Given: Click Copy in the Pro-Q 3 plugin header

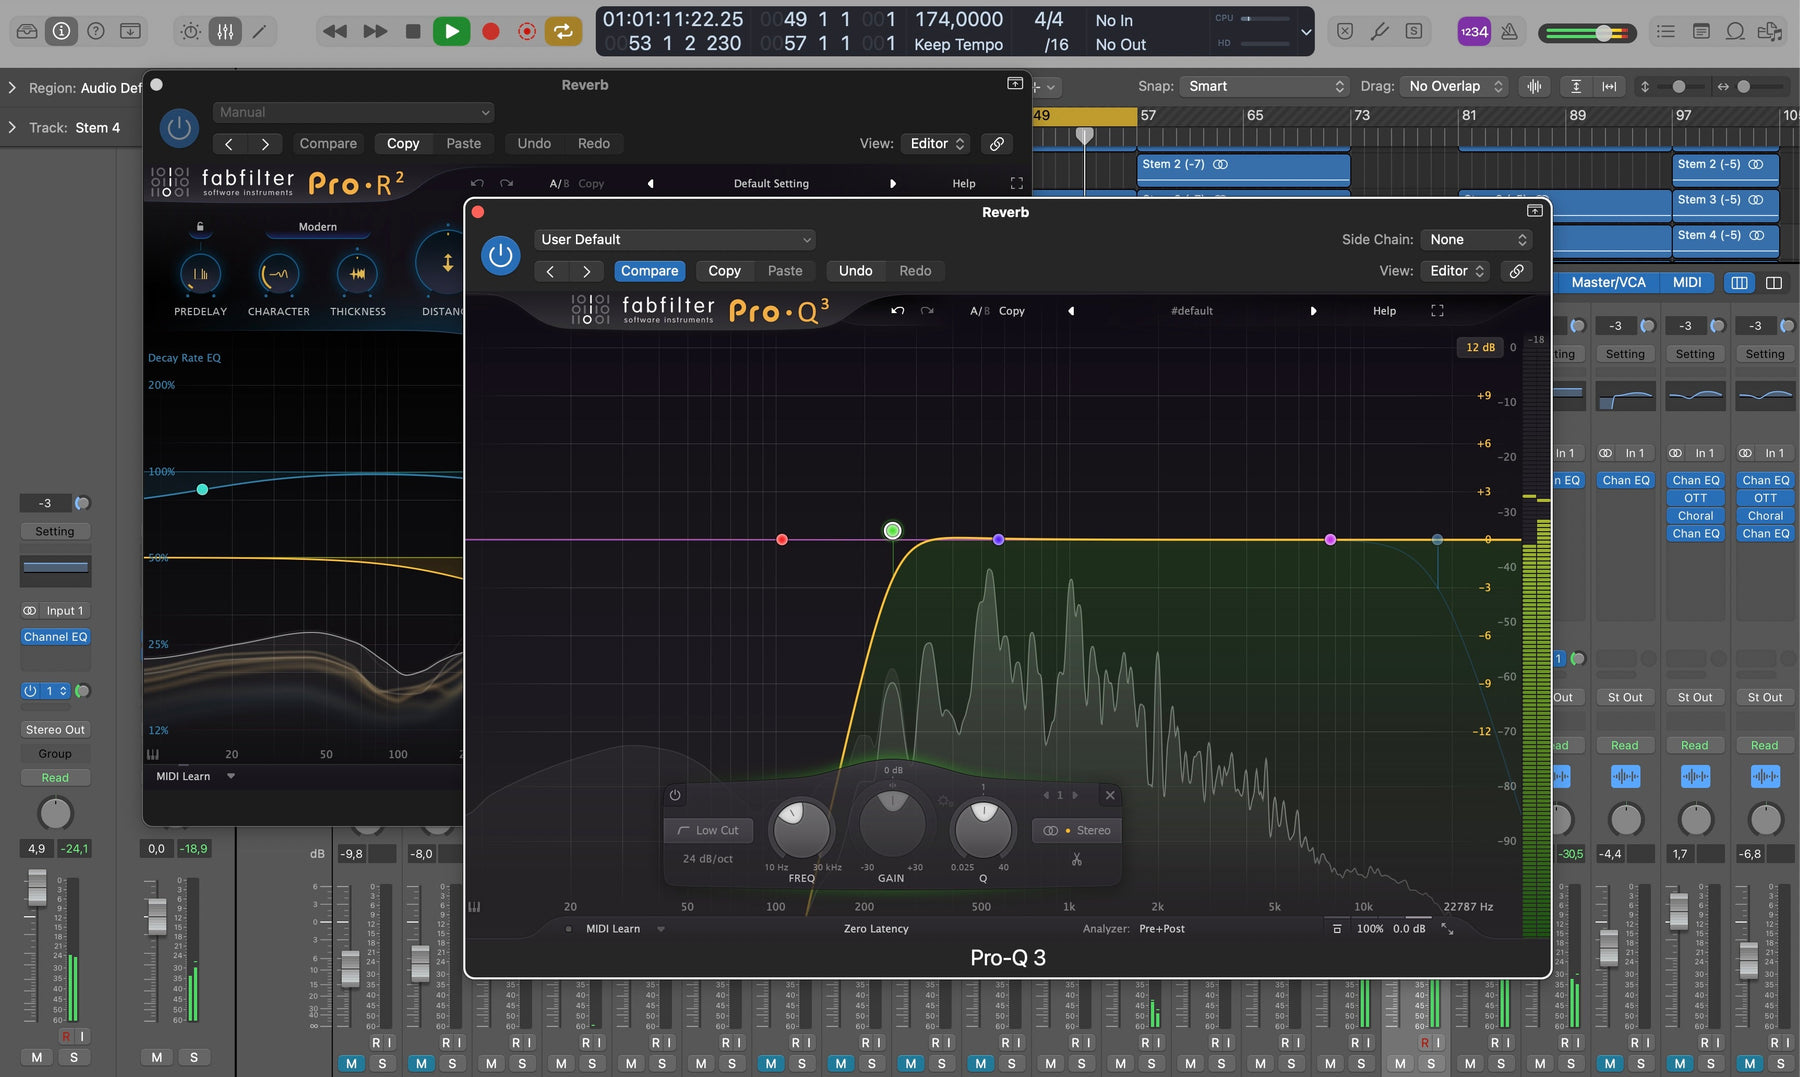Looking at the screenshot, I should [x=724, y=271].
